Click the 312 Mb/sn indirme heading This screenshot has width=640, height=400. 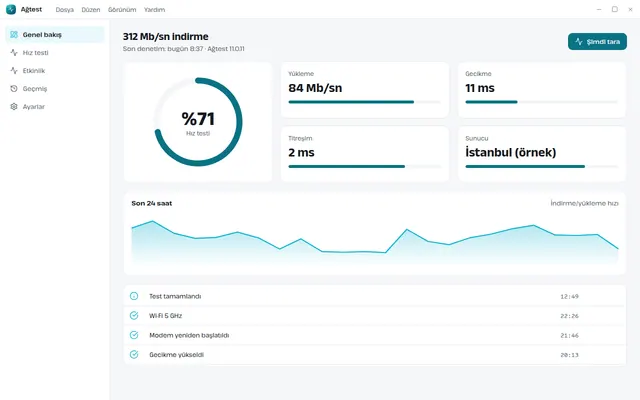pyautogui.click(x=165, y=36)
